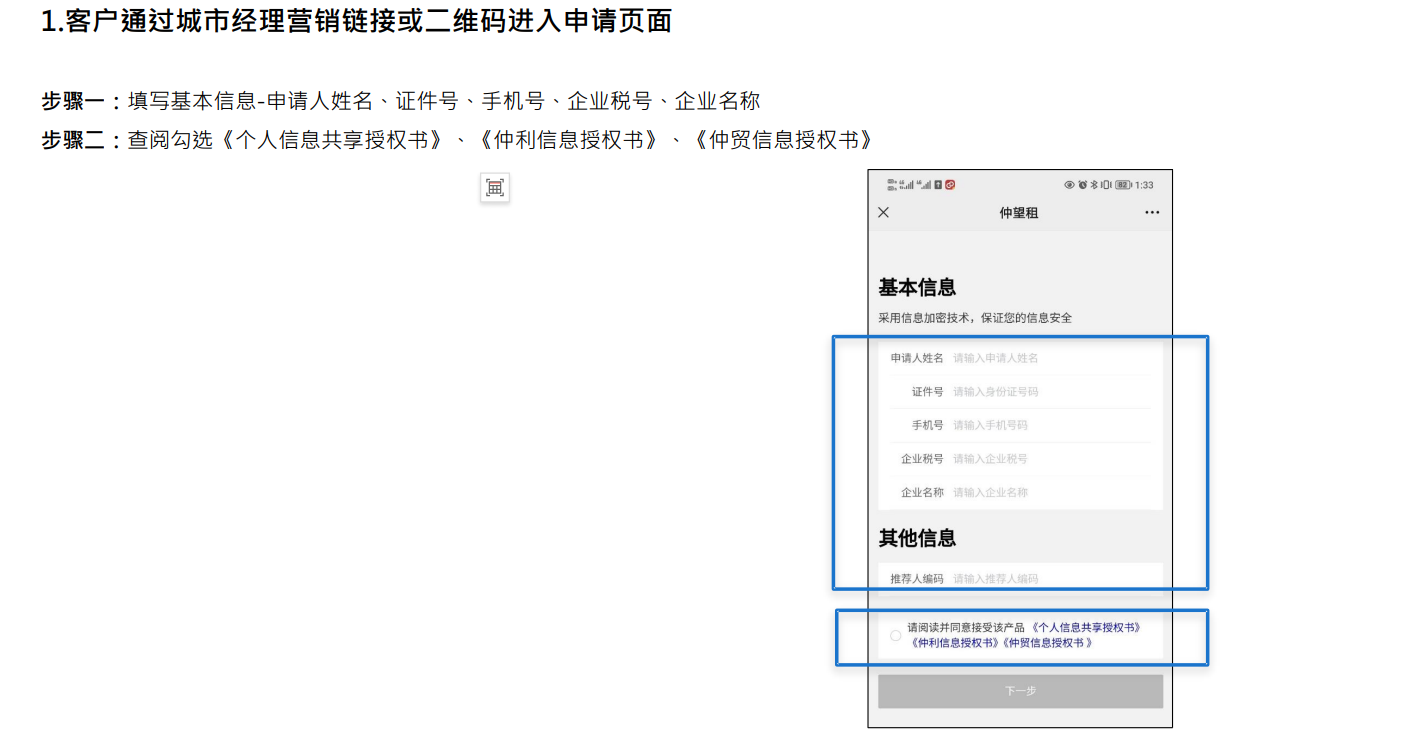This screenshot has width=1405, height=744.
Task: Click the 申请人姓名 input field
Action: coord(1050,358)
